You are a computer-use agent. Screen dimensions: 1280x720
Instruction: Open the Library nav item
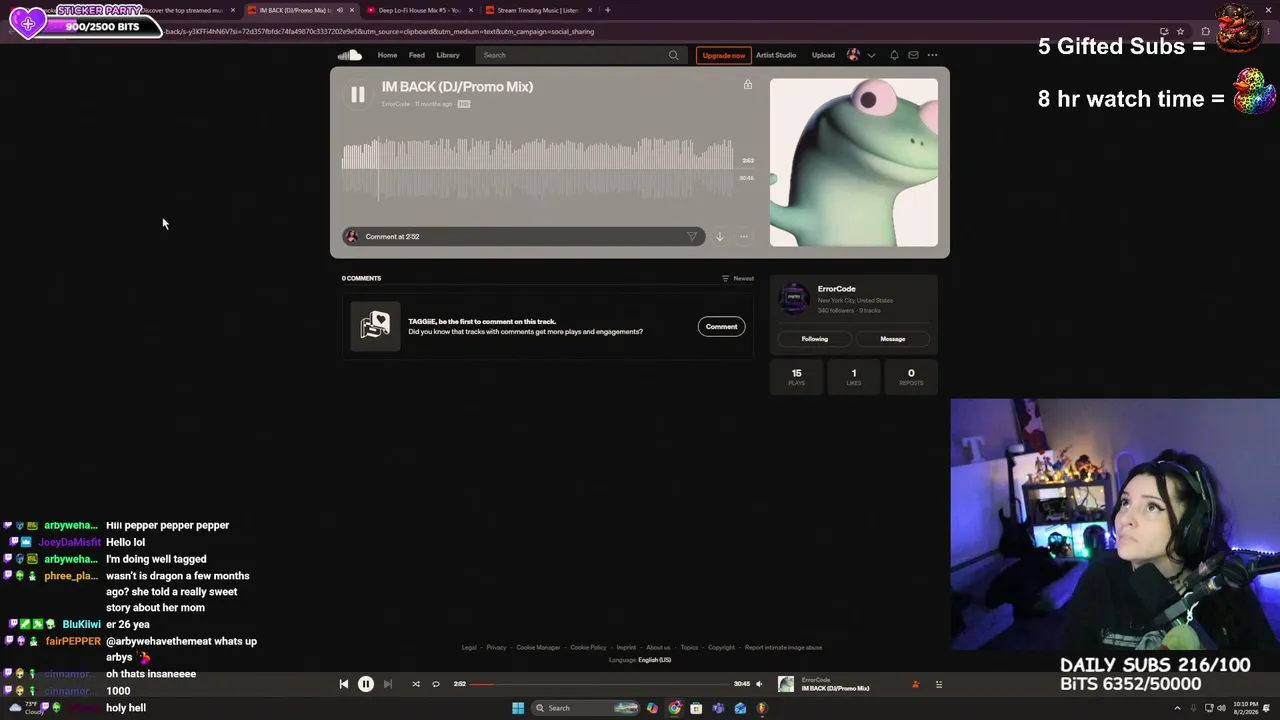click(448, 55)
